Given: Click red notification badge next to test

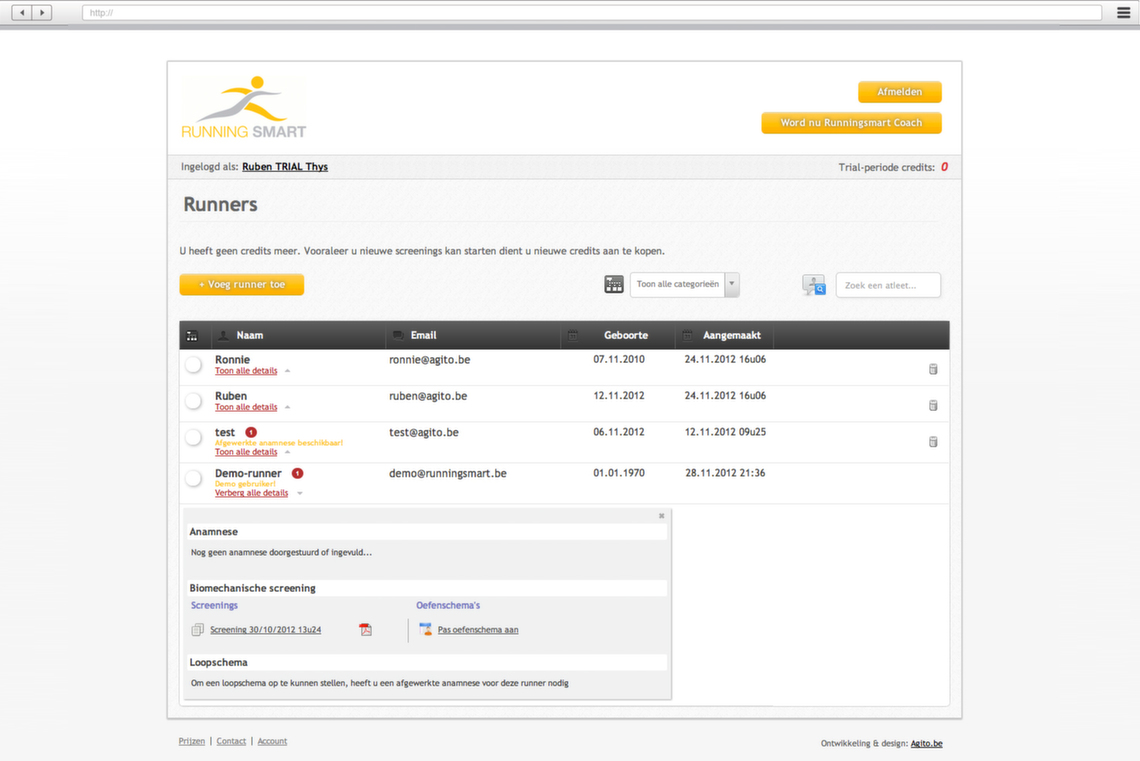Looking at the screenshot, I should pyautogui.click(x=251, y=432).
